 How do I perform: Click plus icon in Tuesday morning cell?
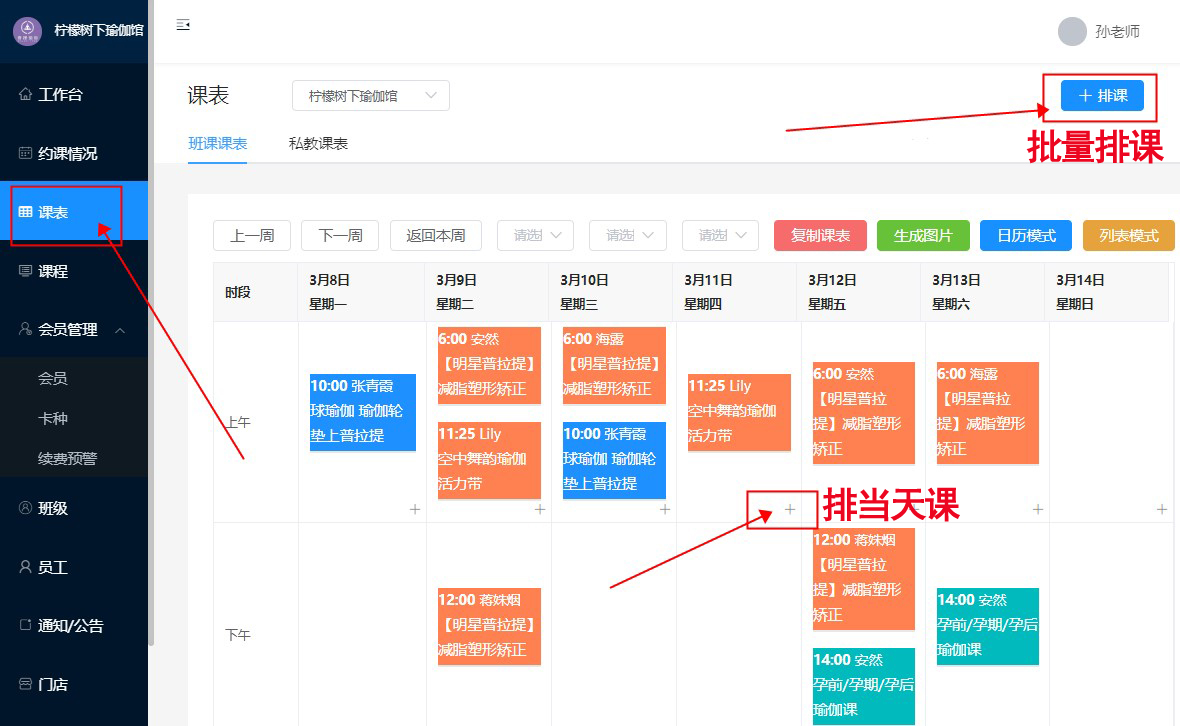coord(540,509)
